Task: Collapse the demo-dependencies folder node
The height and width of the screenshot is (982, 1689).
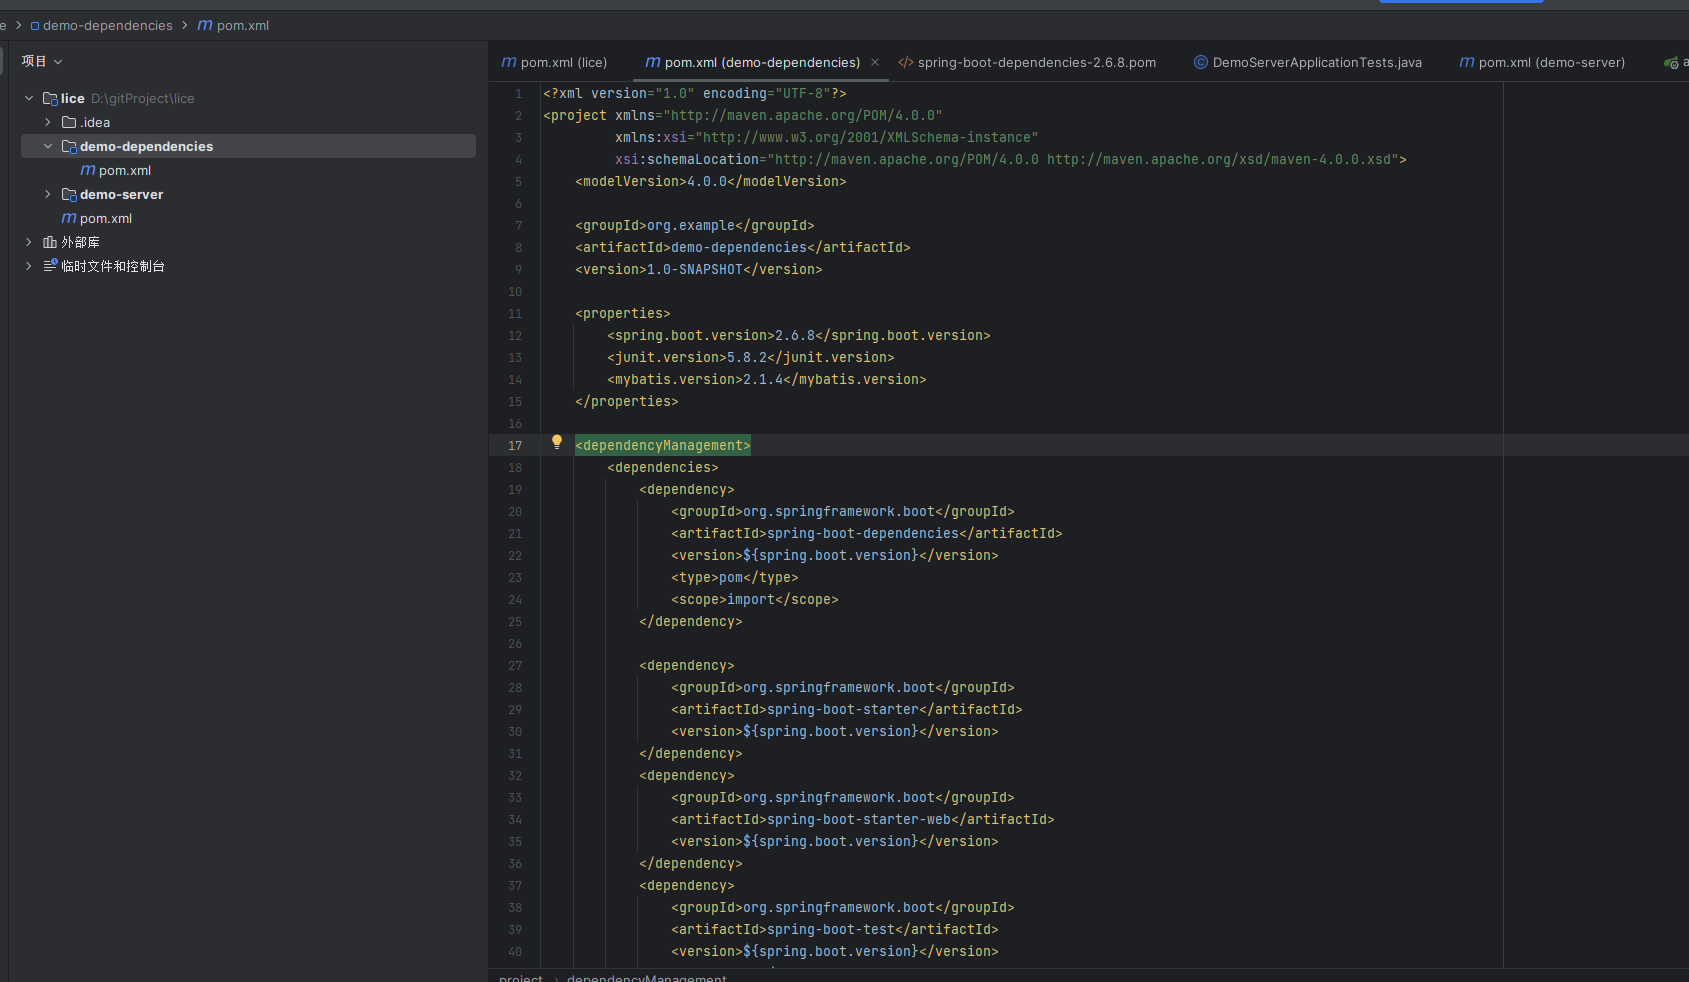Action: (x=48, y=146)
